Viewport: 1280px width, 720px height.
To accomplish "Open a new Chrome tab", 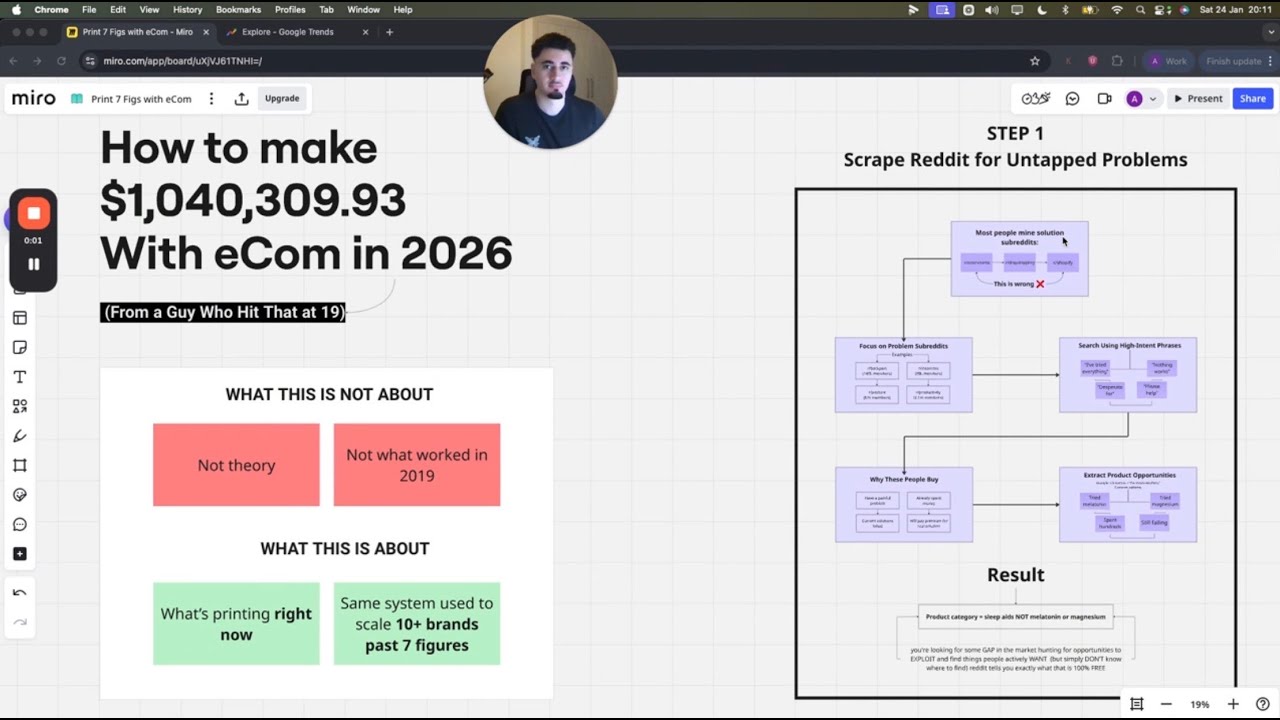I will 389,32.
